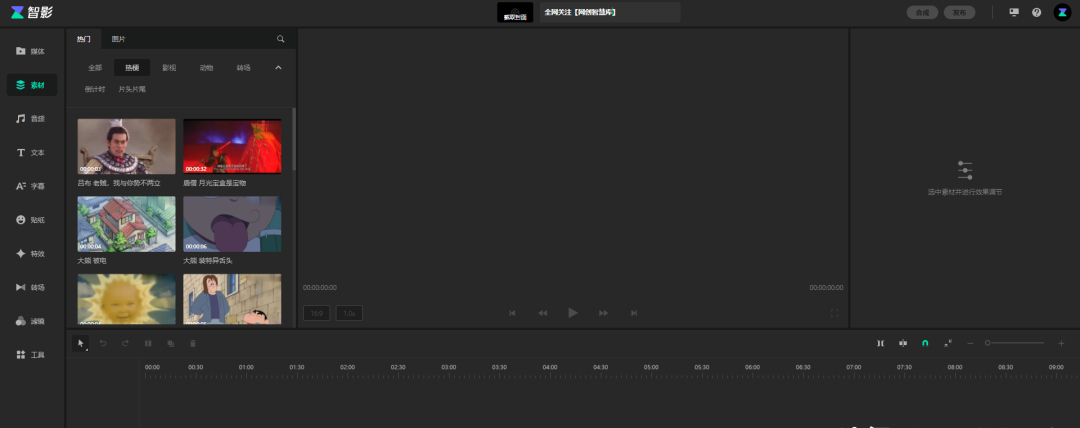The image size is (1080, 428).
Task: Click the project cover thumbnail in top bar
Action: point(515,12)
